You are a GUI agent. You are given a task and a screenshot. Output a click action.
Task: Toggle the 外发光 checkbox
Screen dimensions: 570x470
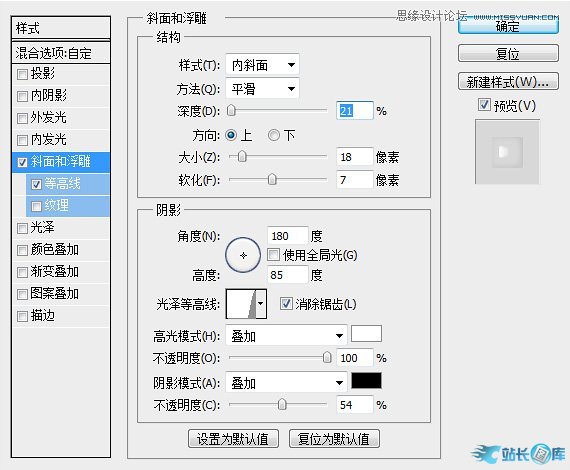click(22, 118)
